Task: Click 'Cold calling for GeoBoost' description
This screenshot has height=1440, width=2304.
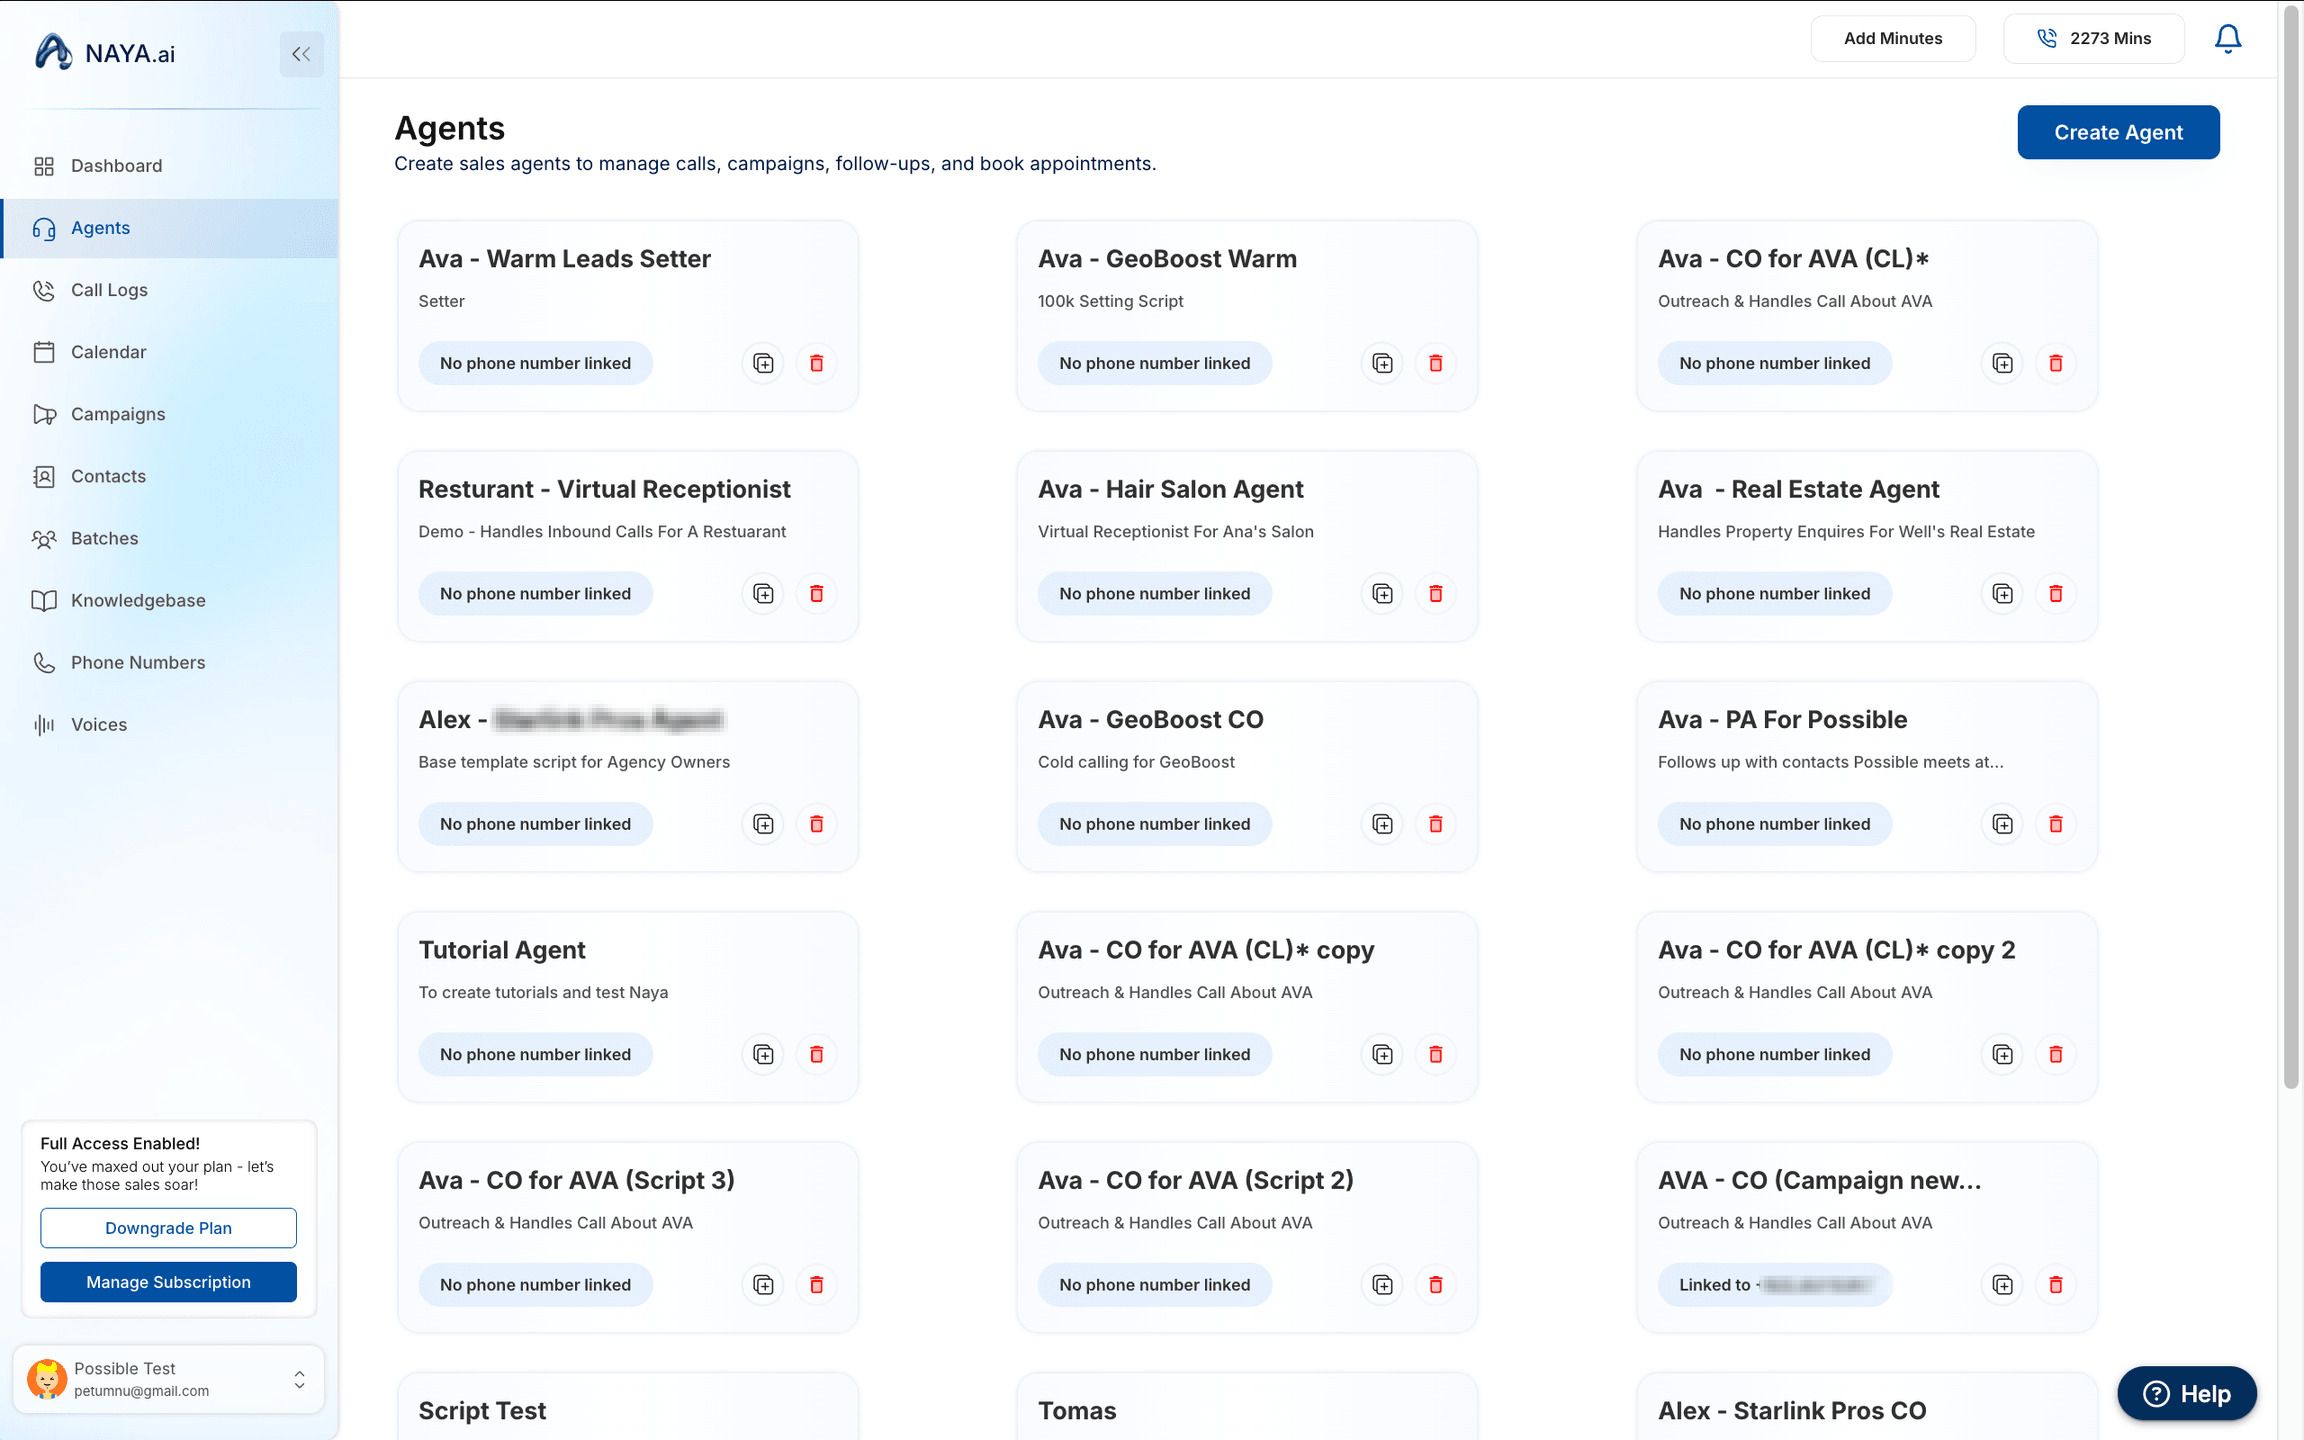Action: 1136,762
